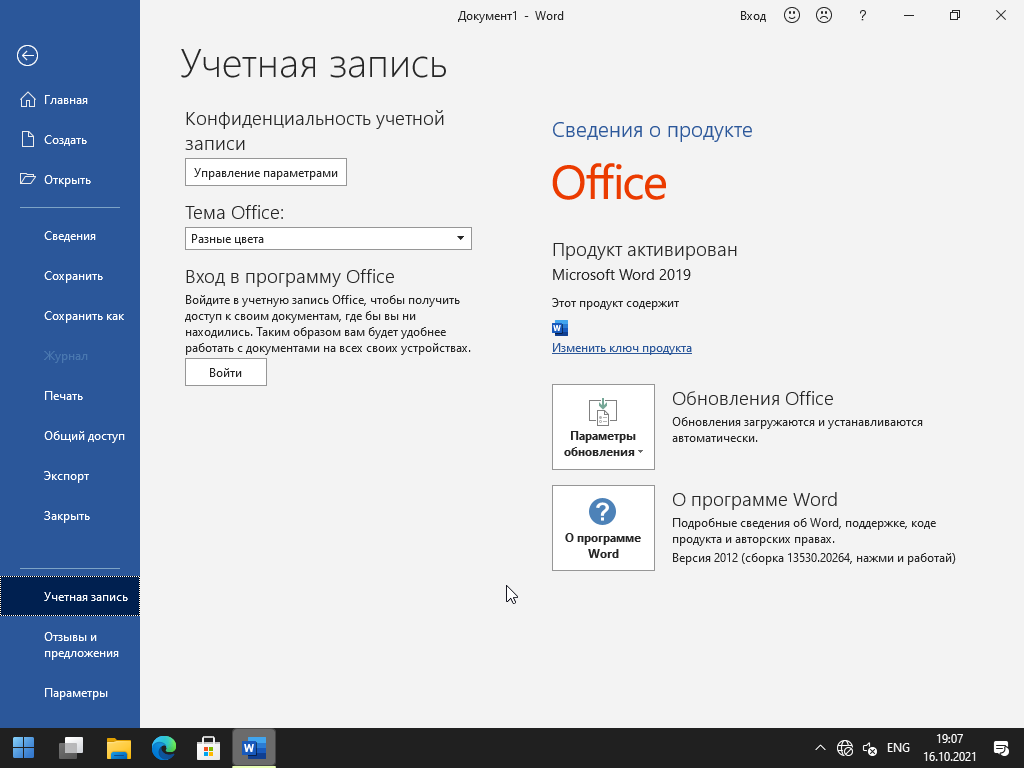Open Отзывы и предложения

[70, 645]
